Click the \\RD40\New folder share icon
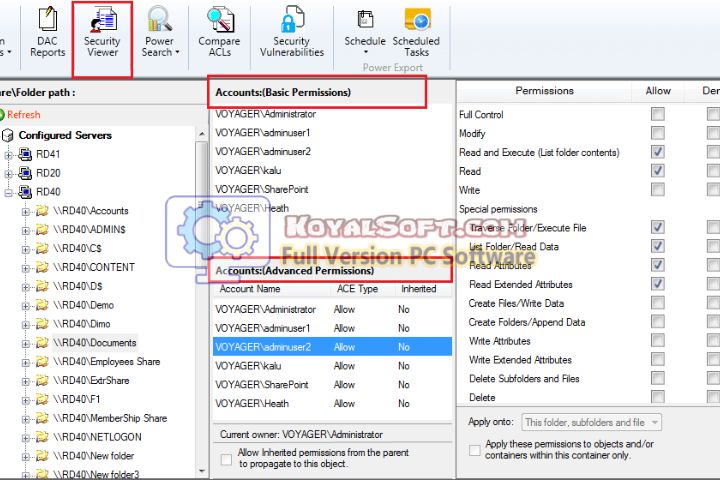Screen dimensions: 720x480 [x=42, y=456]
